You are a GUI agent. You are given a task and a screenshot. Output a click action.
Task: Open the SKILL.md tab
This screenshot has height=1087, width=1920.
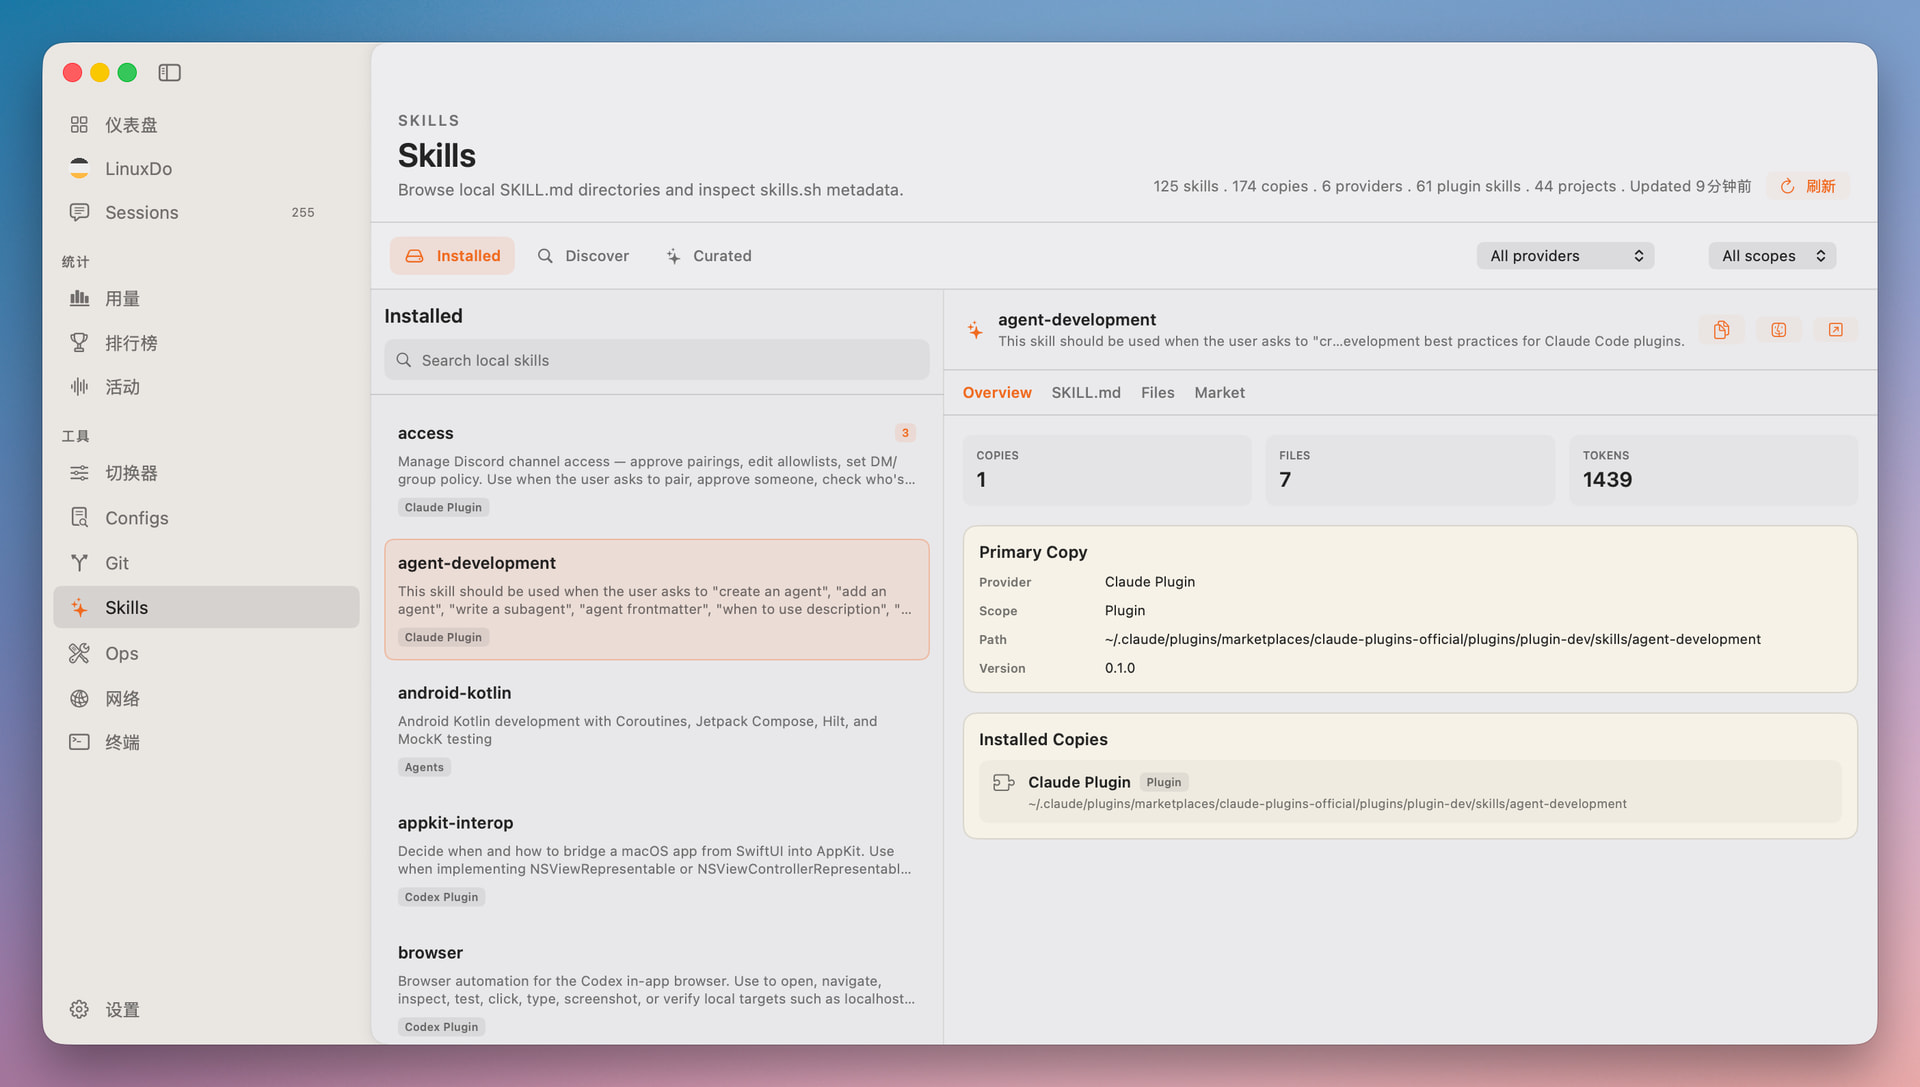(x=1086, y=393)
